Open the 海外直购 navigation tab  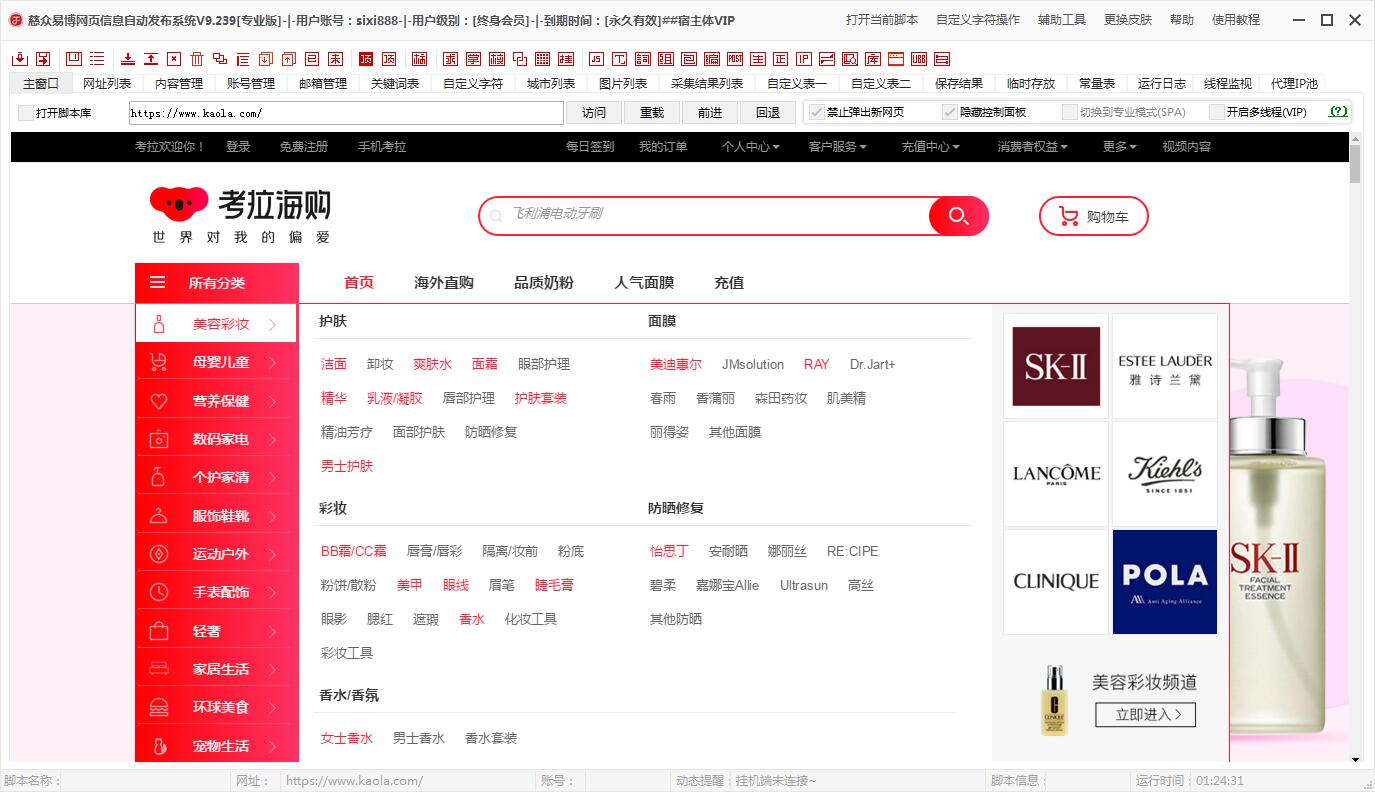click(444, 283)
